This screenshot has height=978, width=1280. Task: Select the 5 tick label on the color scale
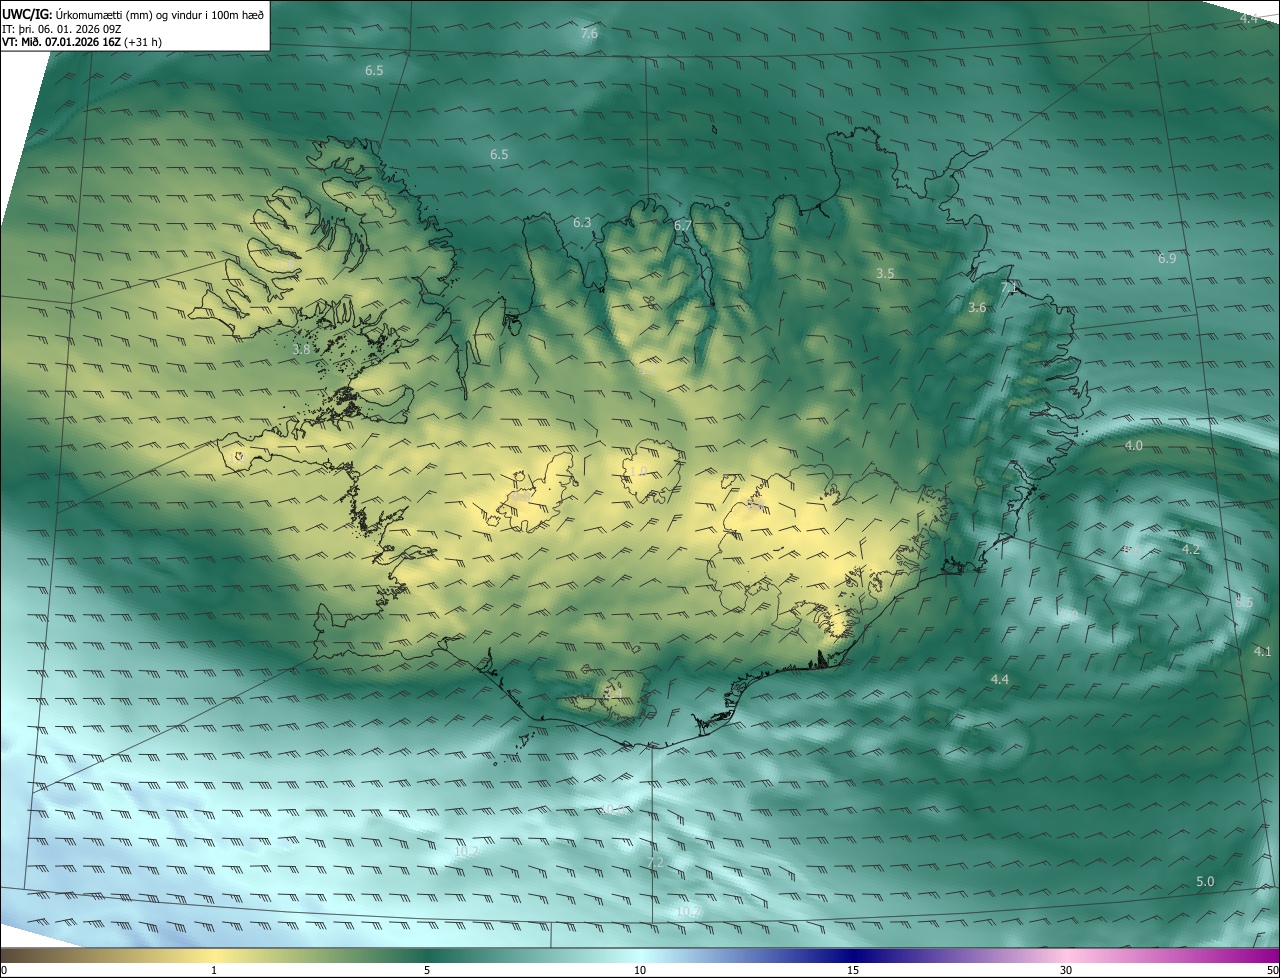[x=427, y=970]
